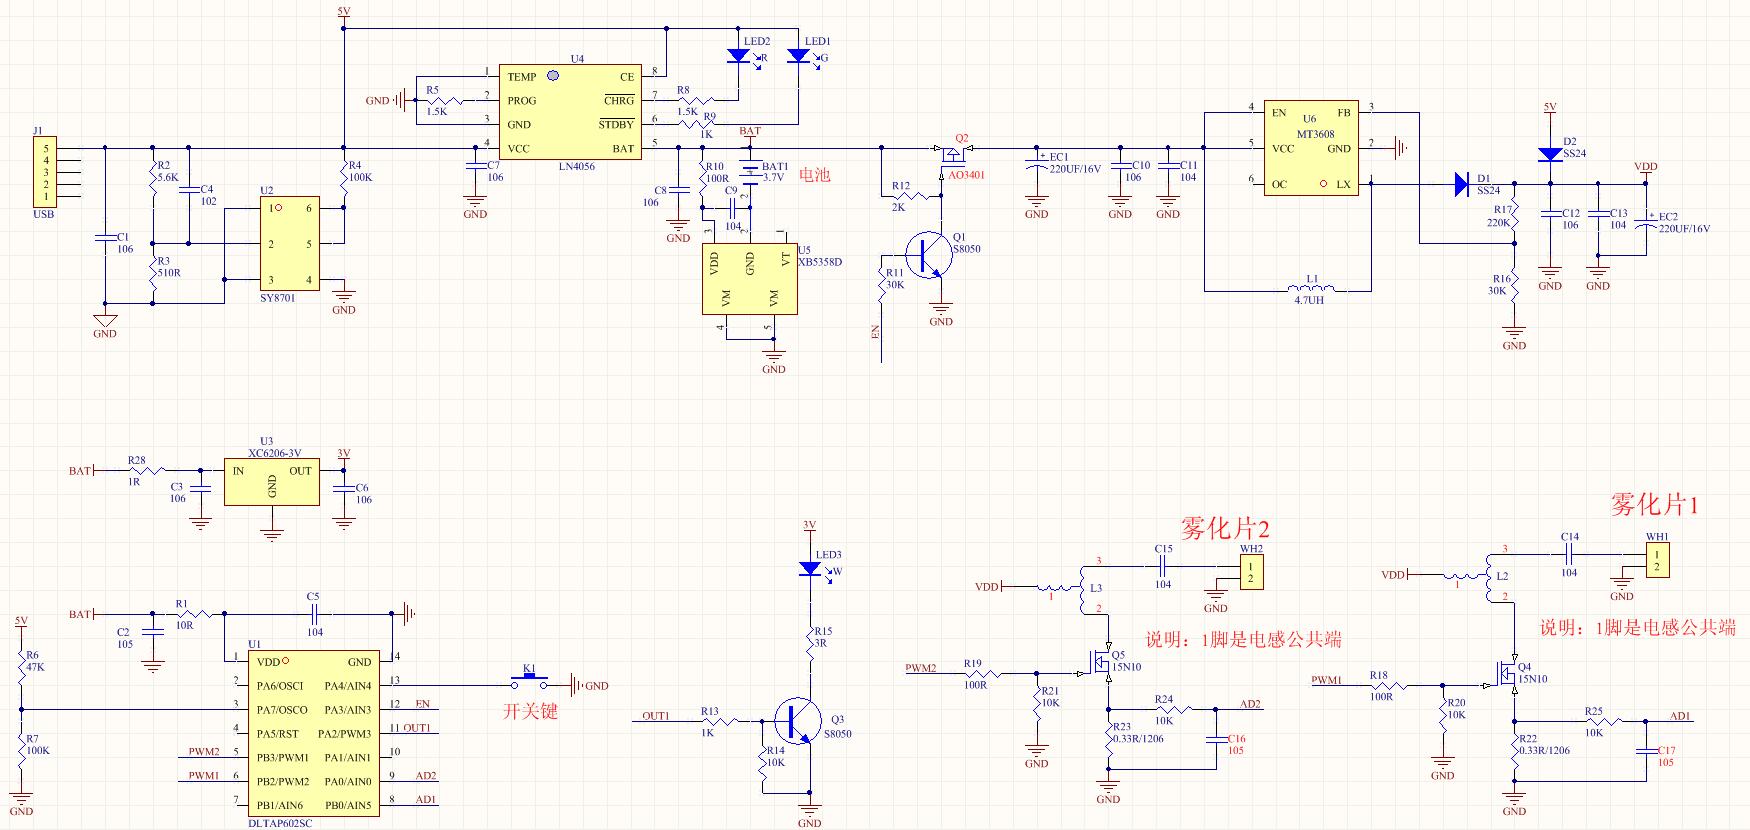Click the '0.33R/1206' value of R22
1750x830 pixels.
[x=1546, y=749]
